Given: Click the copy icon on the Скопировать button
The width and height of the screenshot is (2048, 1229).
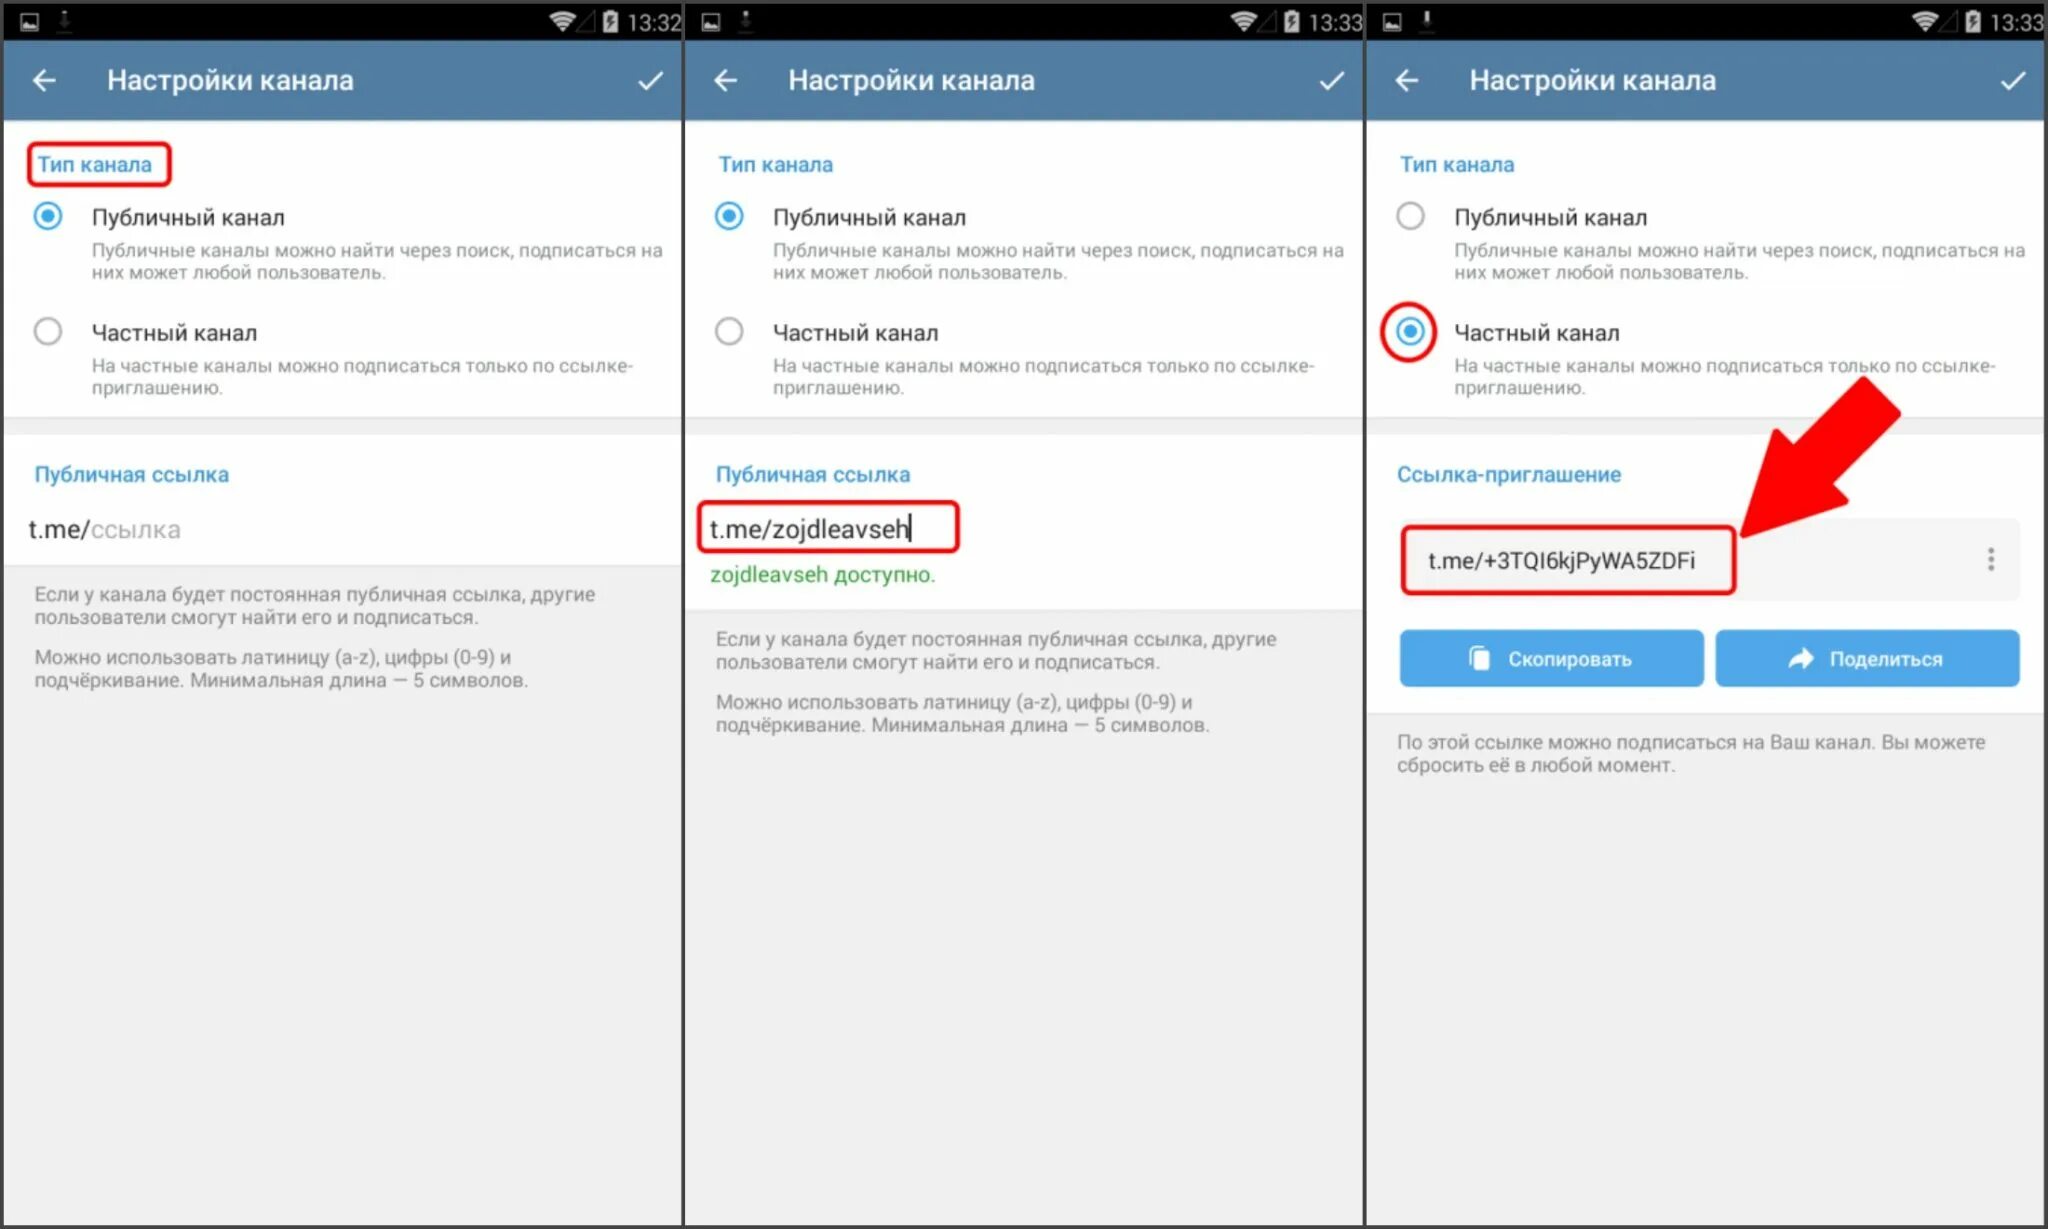Looking at the screenshot, I should click(x=1480, y=658).
